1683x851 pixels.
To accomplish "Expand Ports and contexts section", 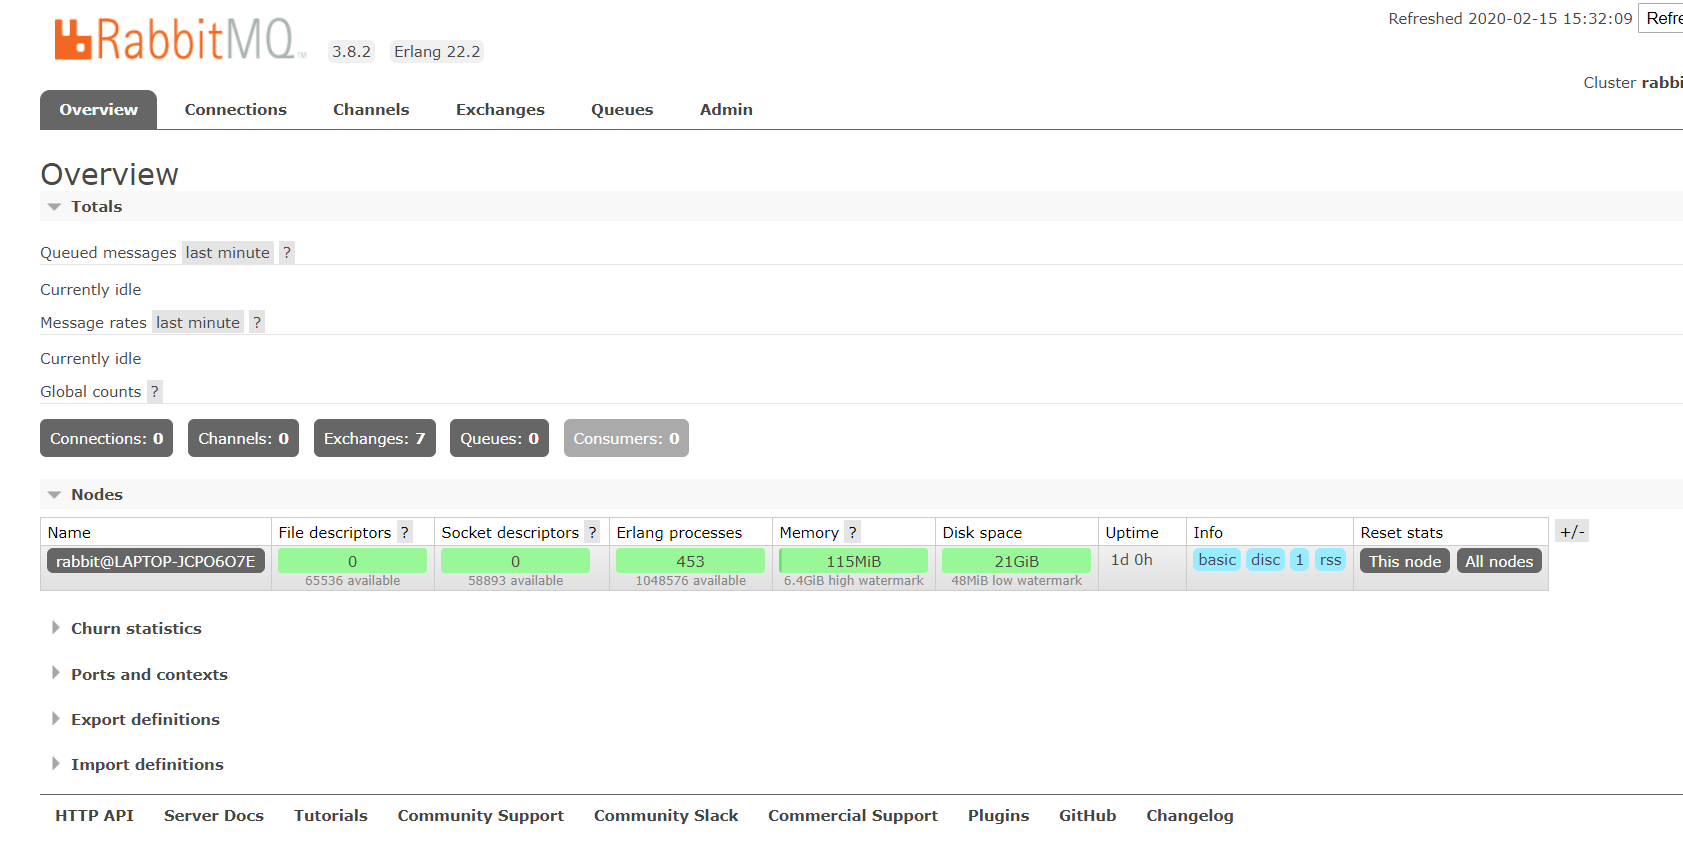I will click(149, 675).
